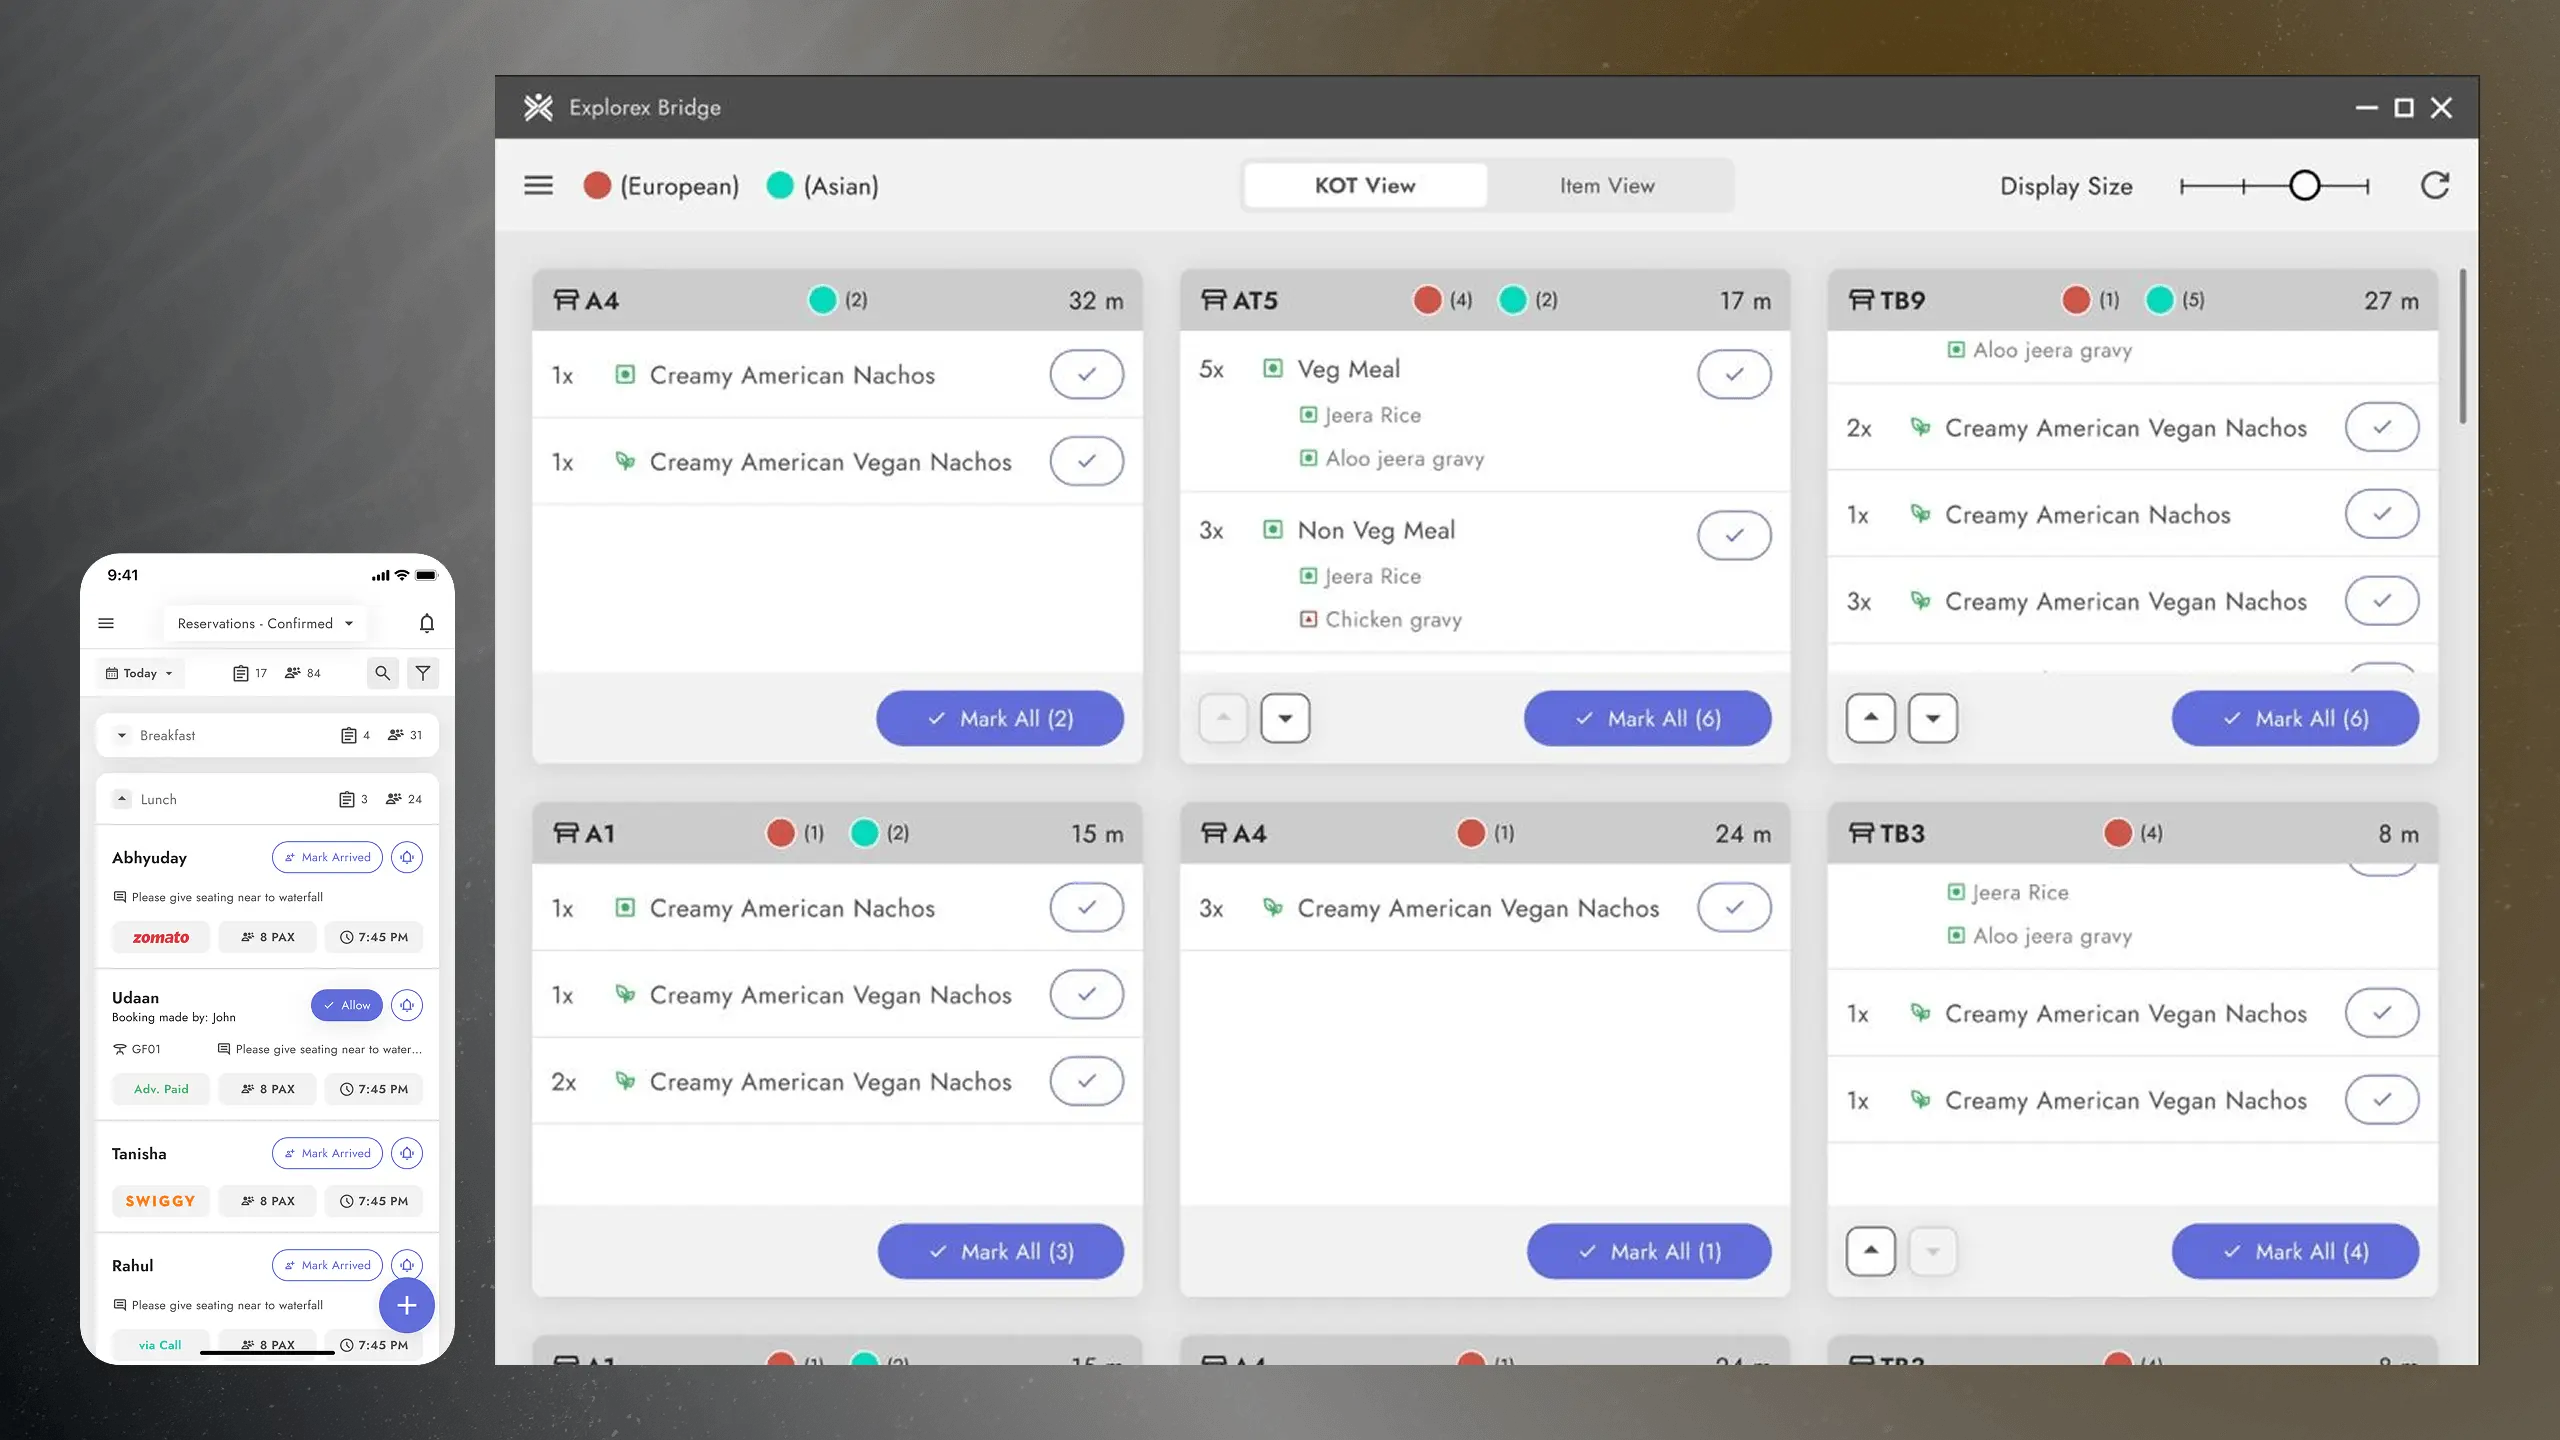Image resolution: width=2560 pixels, height=1440 pixels.
Task: Click Mark All (1) for A4 24 m
Action: pyautogui.click(x=1649, y=1251)
